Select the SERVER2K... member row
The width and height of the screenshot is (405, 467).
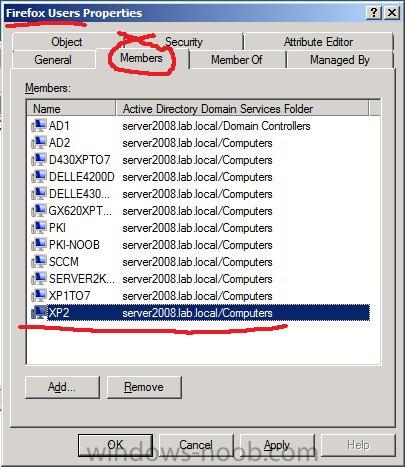click(x=200, y=279)
